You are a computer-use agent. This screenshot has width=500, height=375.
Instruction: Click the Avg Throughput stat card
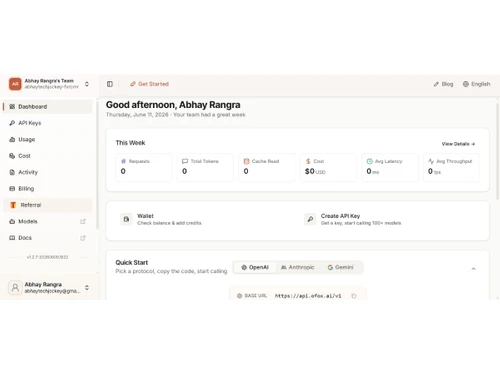451,167
